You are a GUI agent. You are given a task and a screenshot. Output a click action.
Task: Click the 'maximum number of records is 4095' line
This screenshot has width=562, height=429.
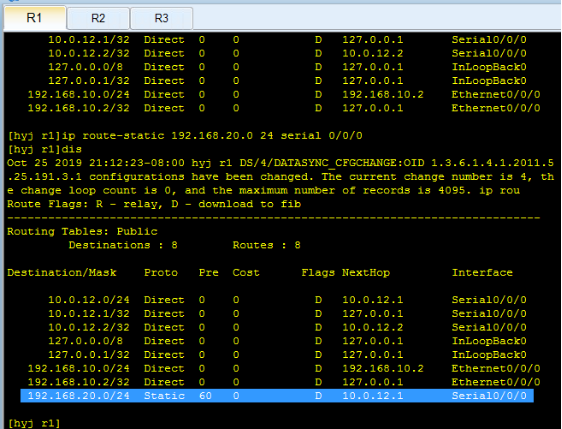pyautogui.click(x=263, y=190)
